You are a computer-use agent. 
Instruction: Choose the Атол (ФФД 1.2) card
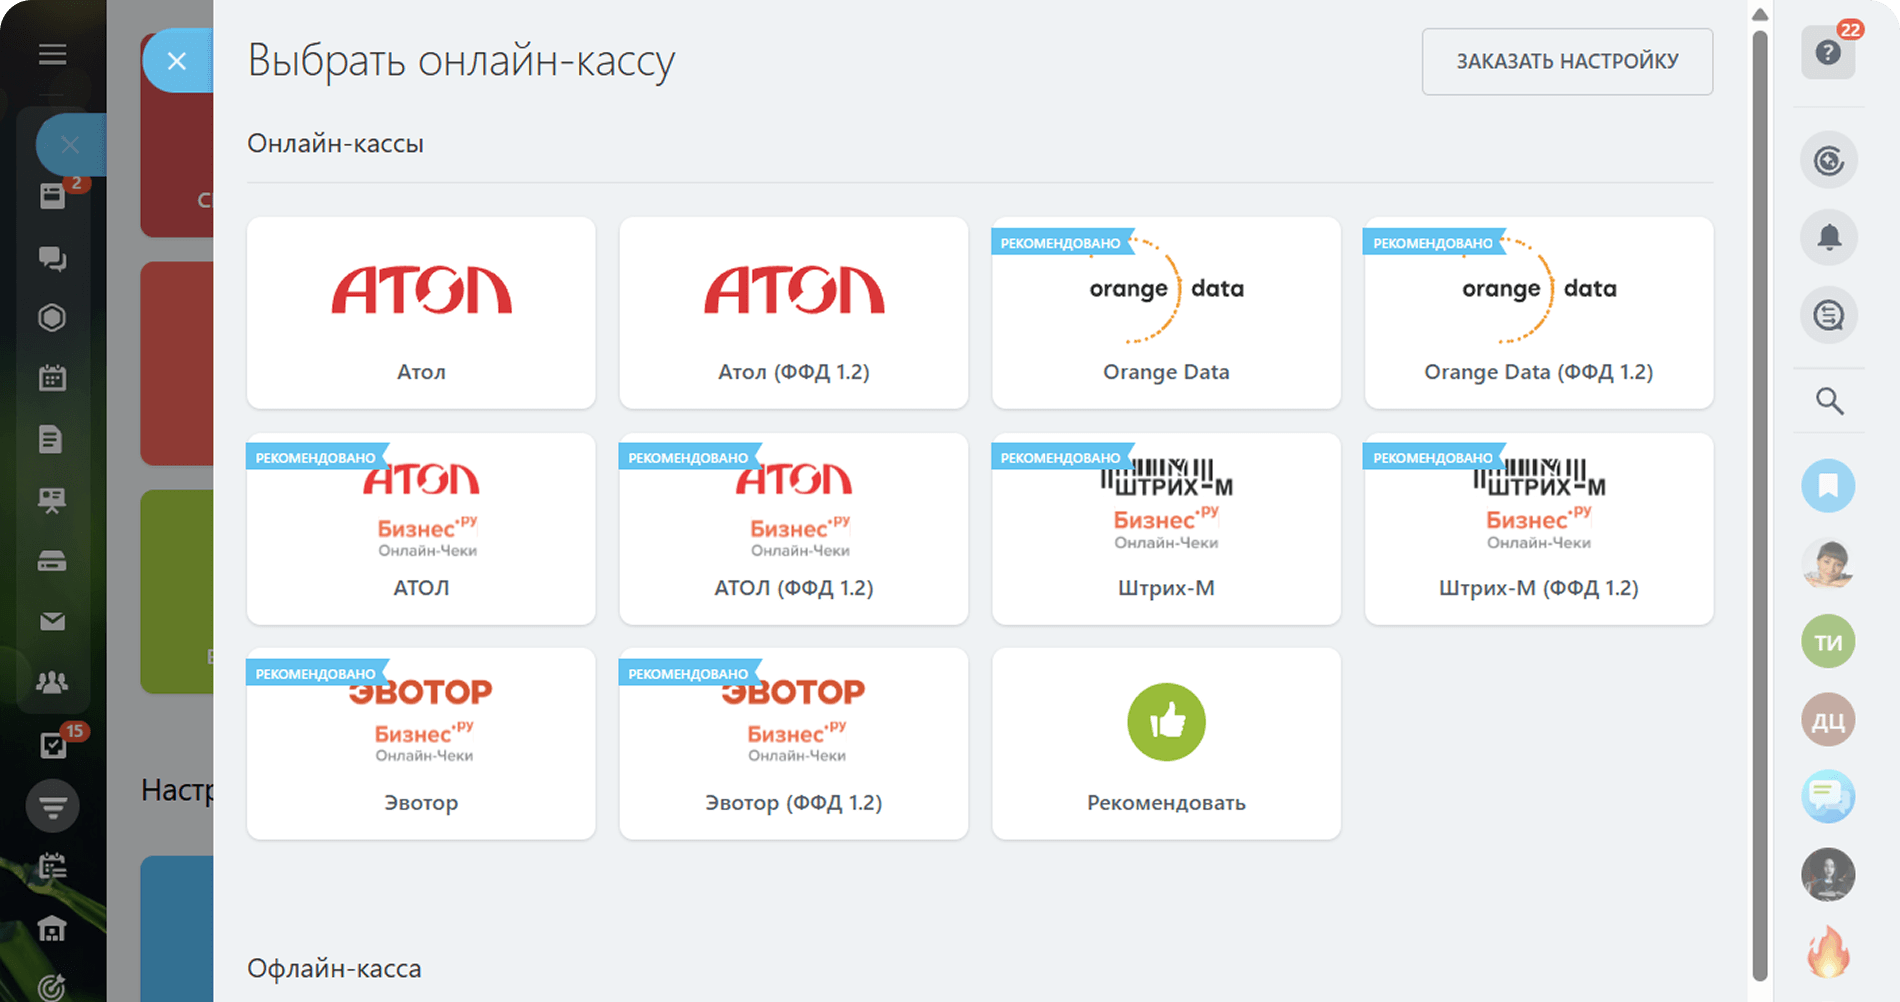tap(793, 313)
